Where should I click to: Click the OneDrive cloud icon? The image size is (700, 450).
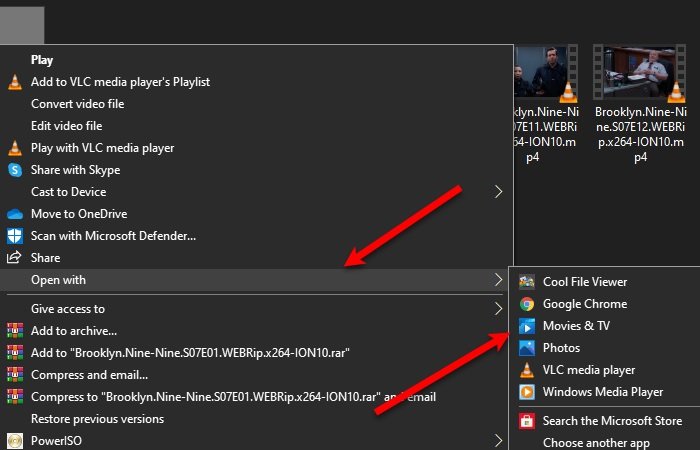[15, 214]
